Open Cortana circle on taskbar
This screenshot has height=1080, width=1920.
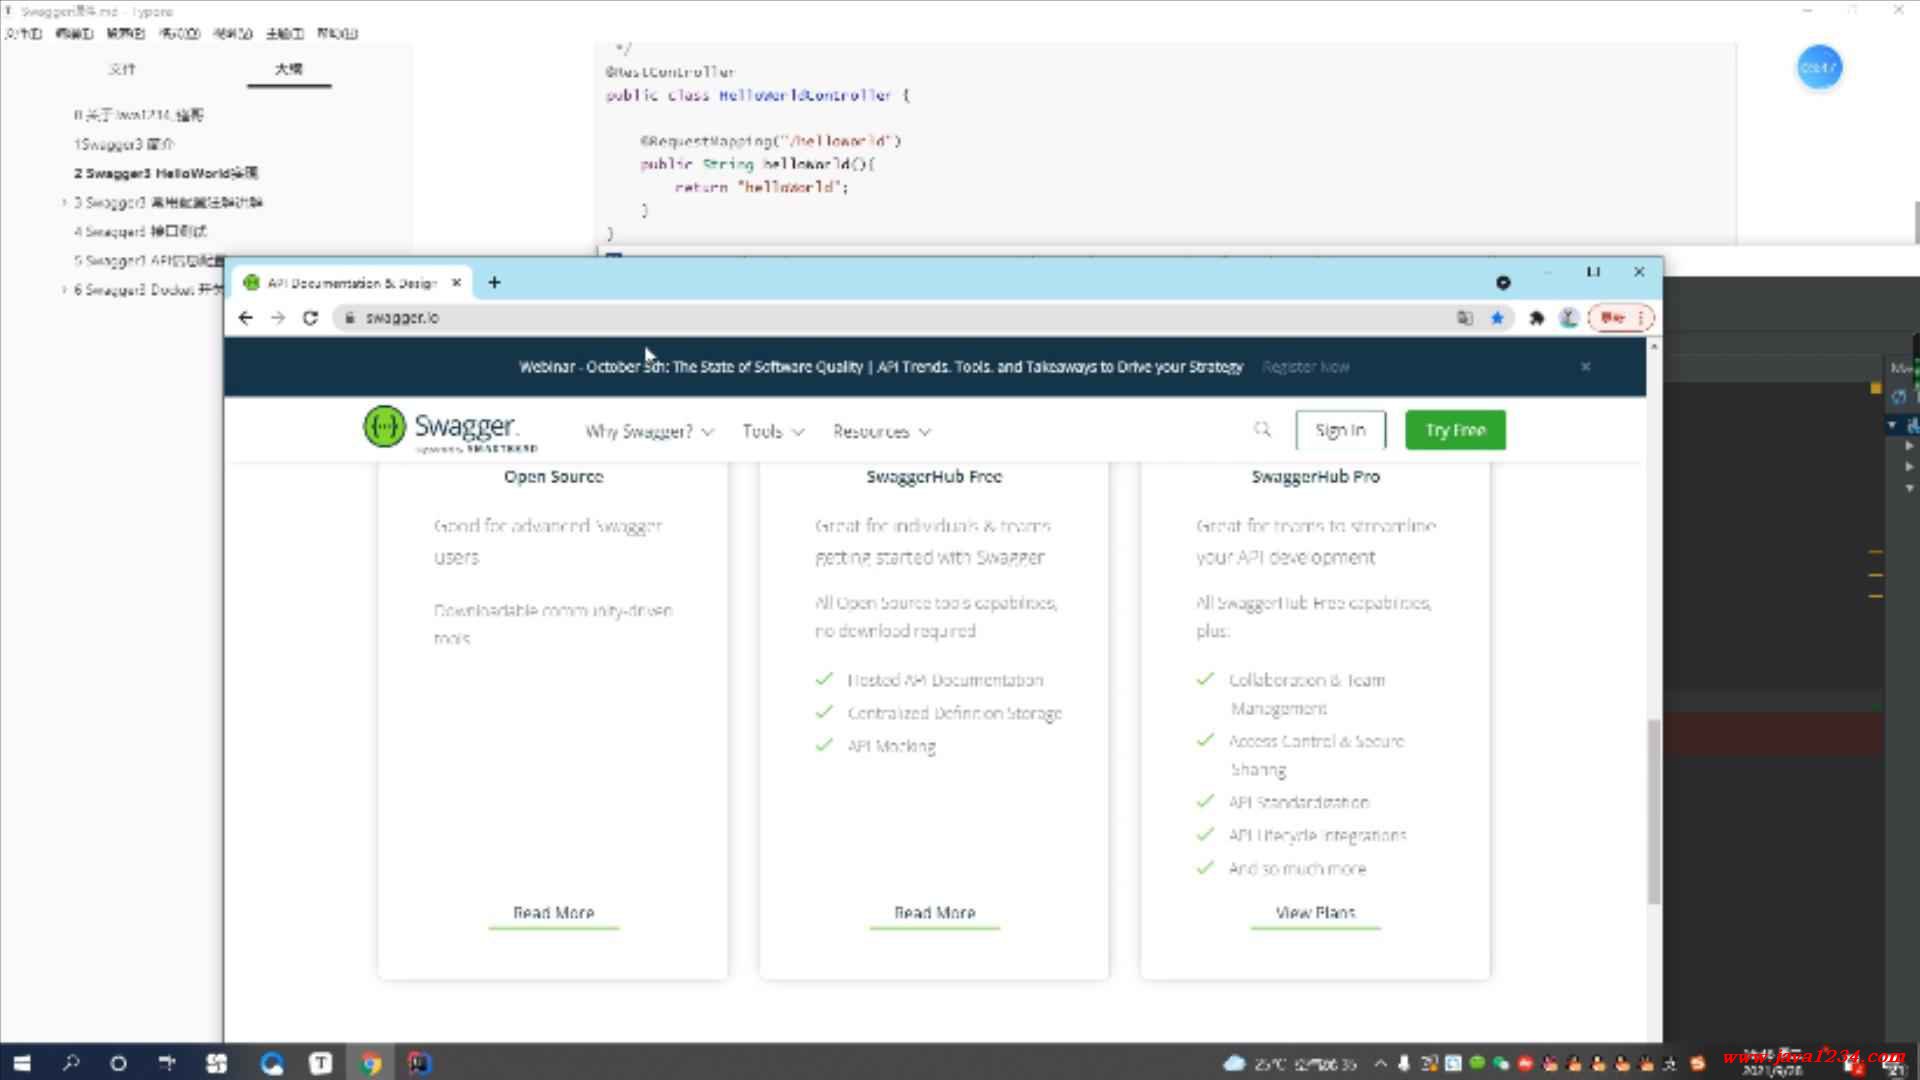pyautogui.click(x=118, y=1063)
